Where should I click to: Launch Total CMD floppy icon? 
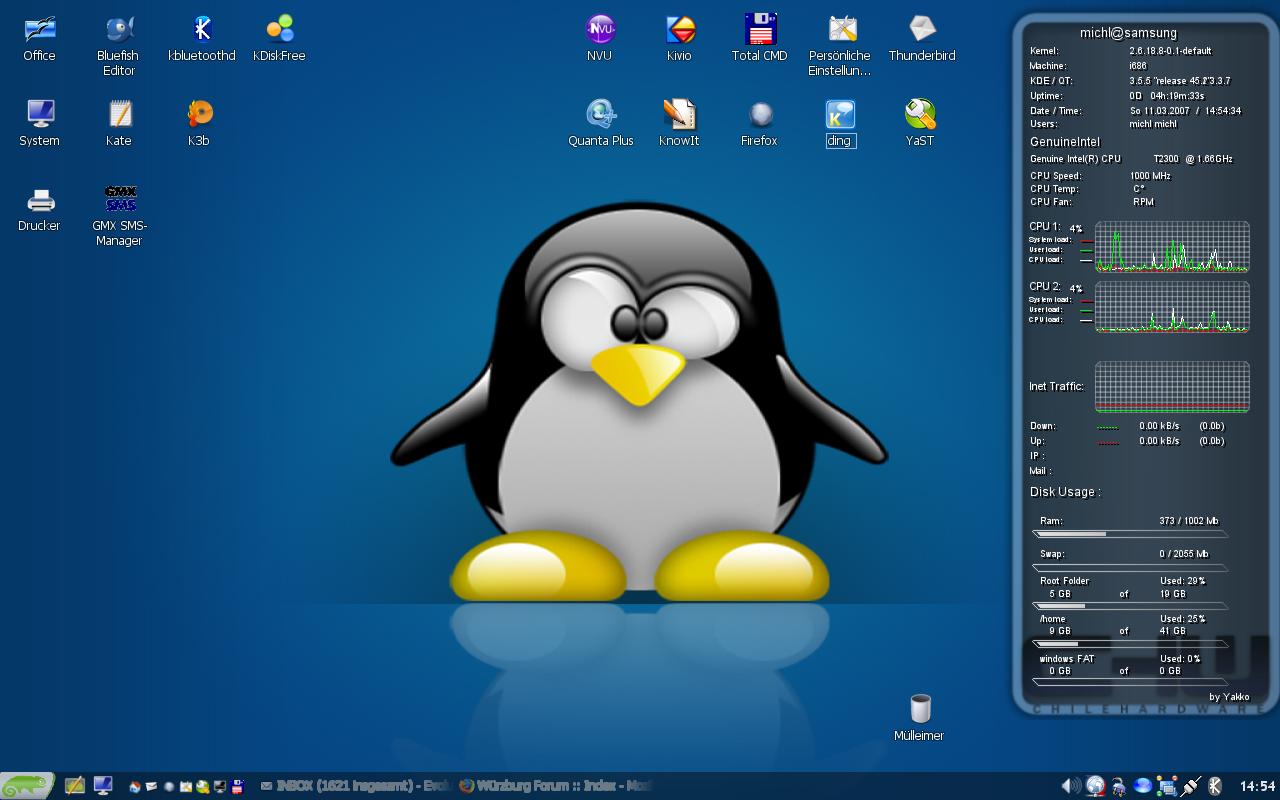pyautogui.click(x=760, y=39)
